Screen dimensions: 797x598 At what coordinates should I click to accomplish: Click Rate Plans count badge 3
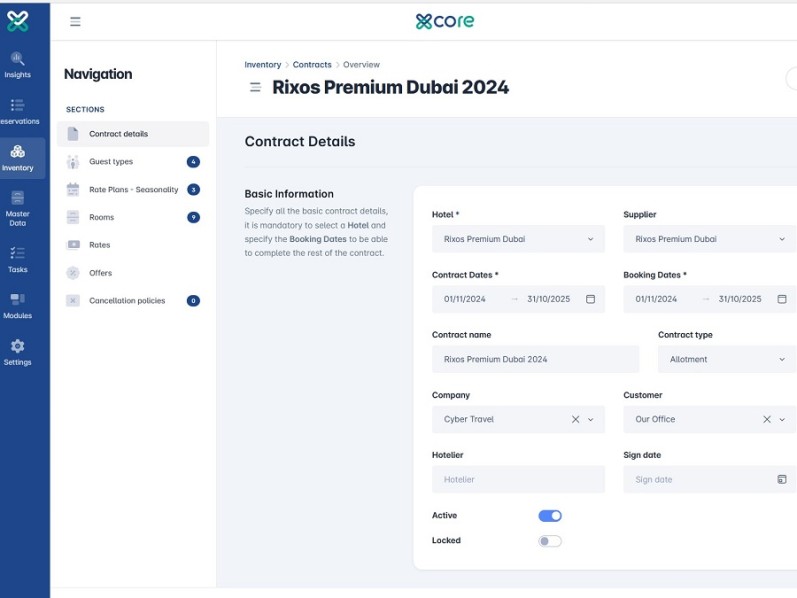coord(193,190)
